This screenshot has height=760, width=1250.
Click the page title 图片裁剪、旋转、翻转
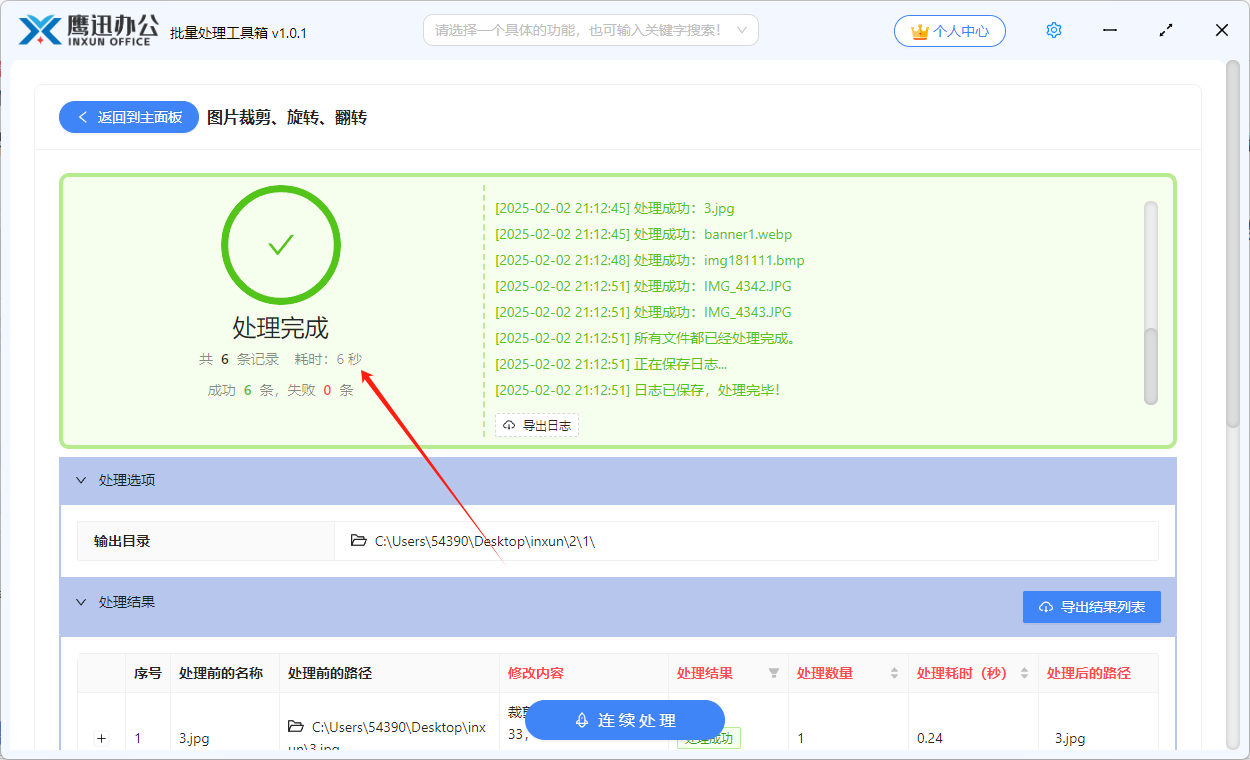pyautogui.click(x=287, y=117)
